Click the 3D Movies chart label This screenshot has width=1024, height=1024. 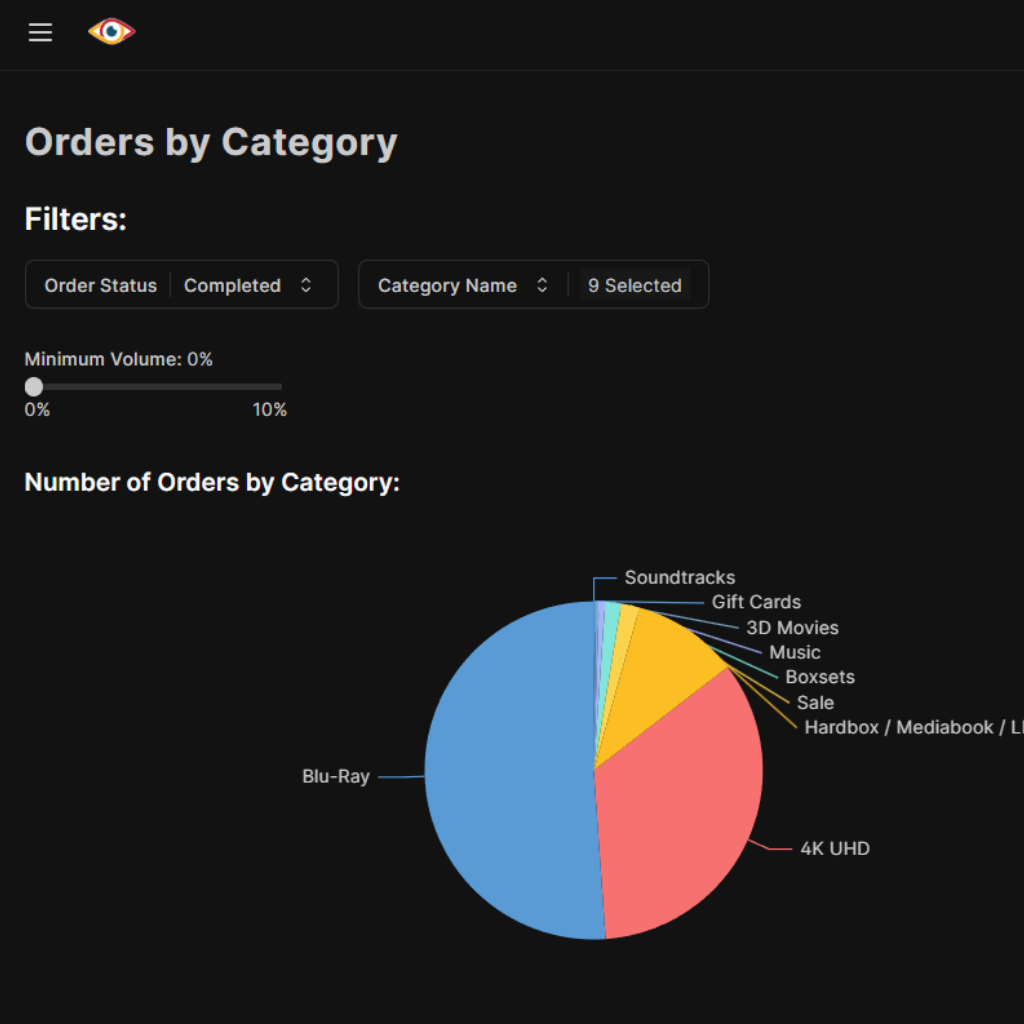pos(792,628)
